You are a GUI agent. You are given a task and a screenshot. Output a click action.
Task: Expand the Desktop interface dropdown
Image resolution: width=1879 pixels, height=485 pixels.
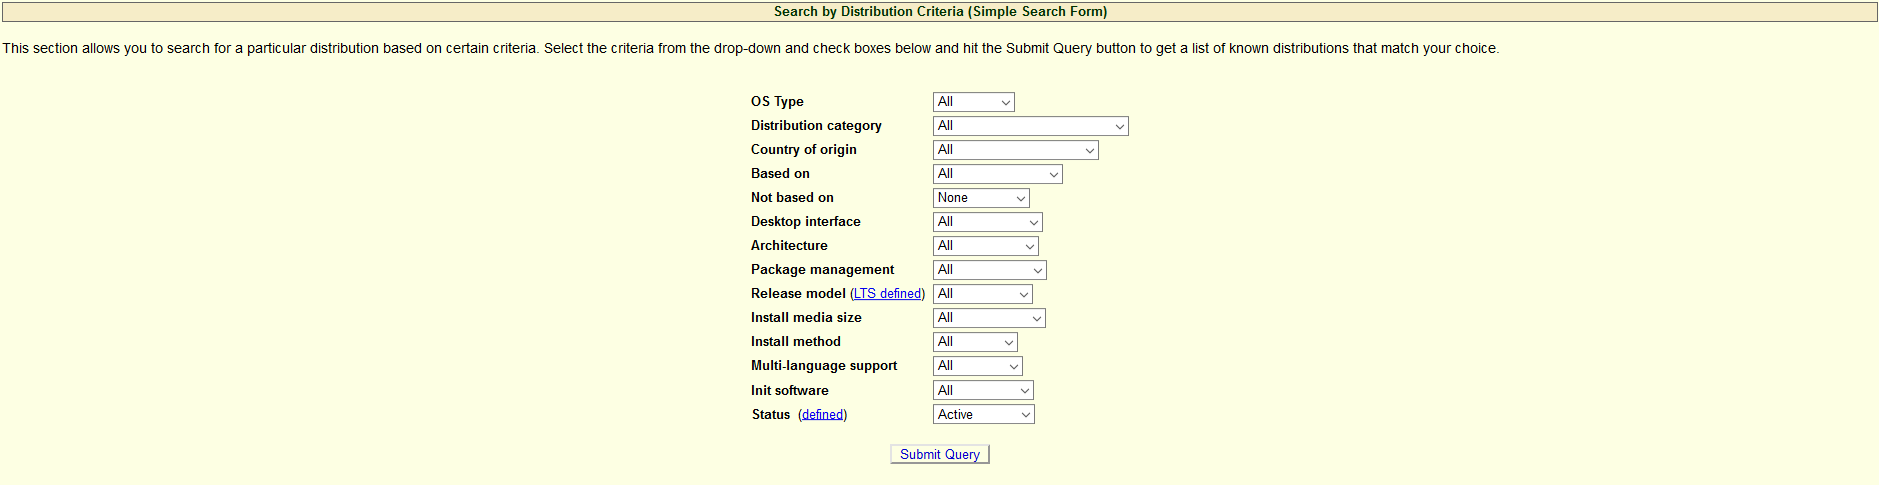987,222
